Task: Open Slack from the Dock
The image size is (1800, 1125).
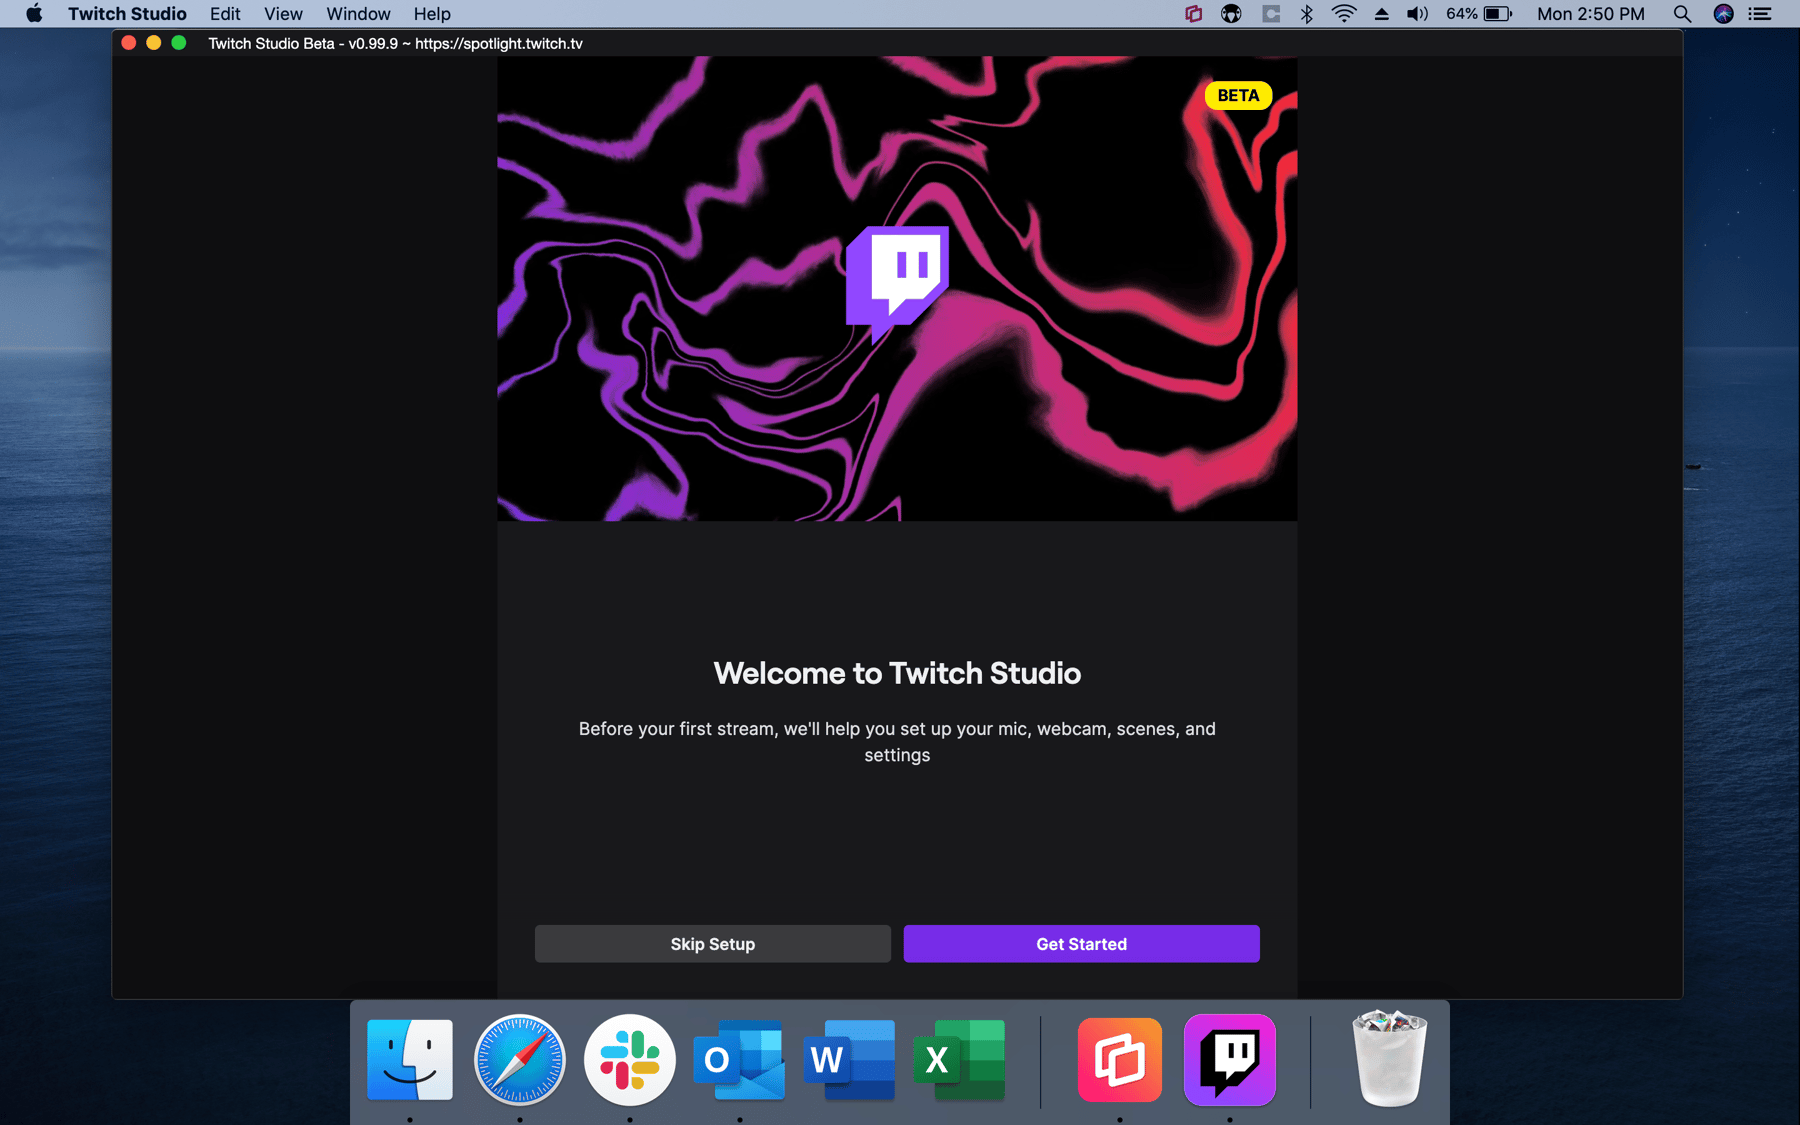Action: click(x=629, y=1060)
